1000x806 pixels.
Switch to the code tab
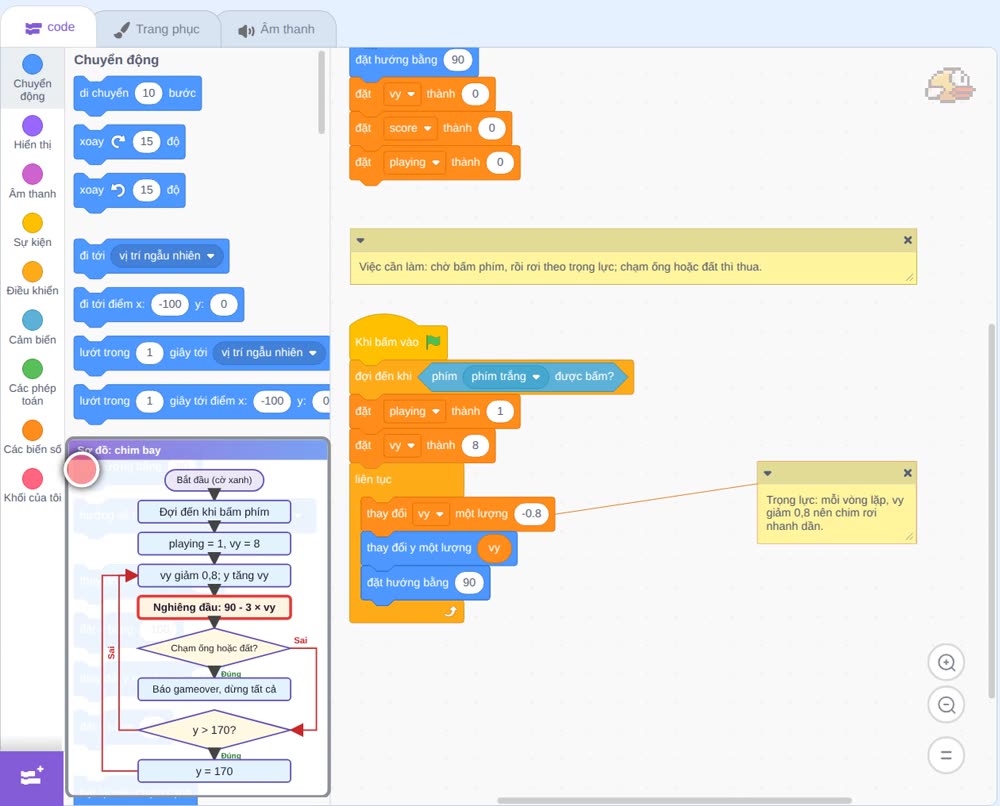coord(49,27)
